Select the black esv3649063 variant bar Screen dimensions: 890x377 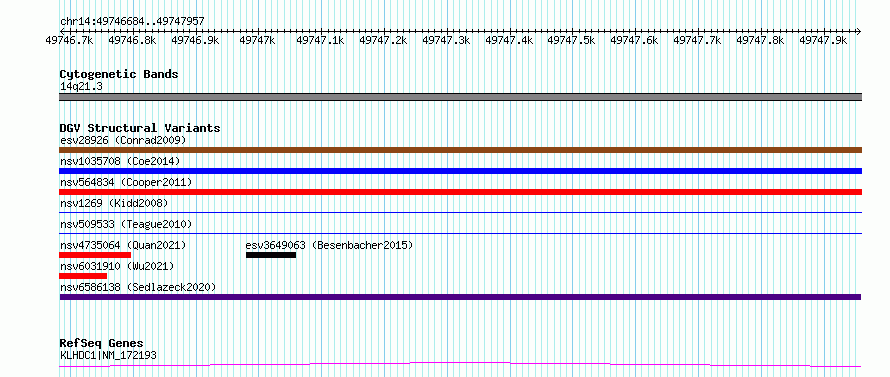point(271,255)
